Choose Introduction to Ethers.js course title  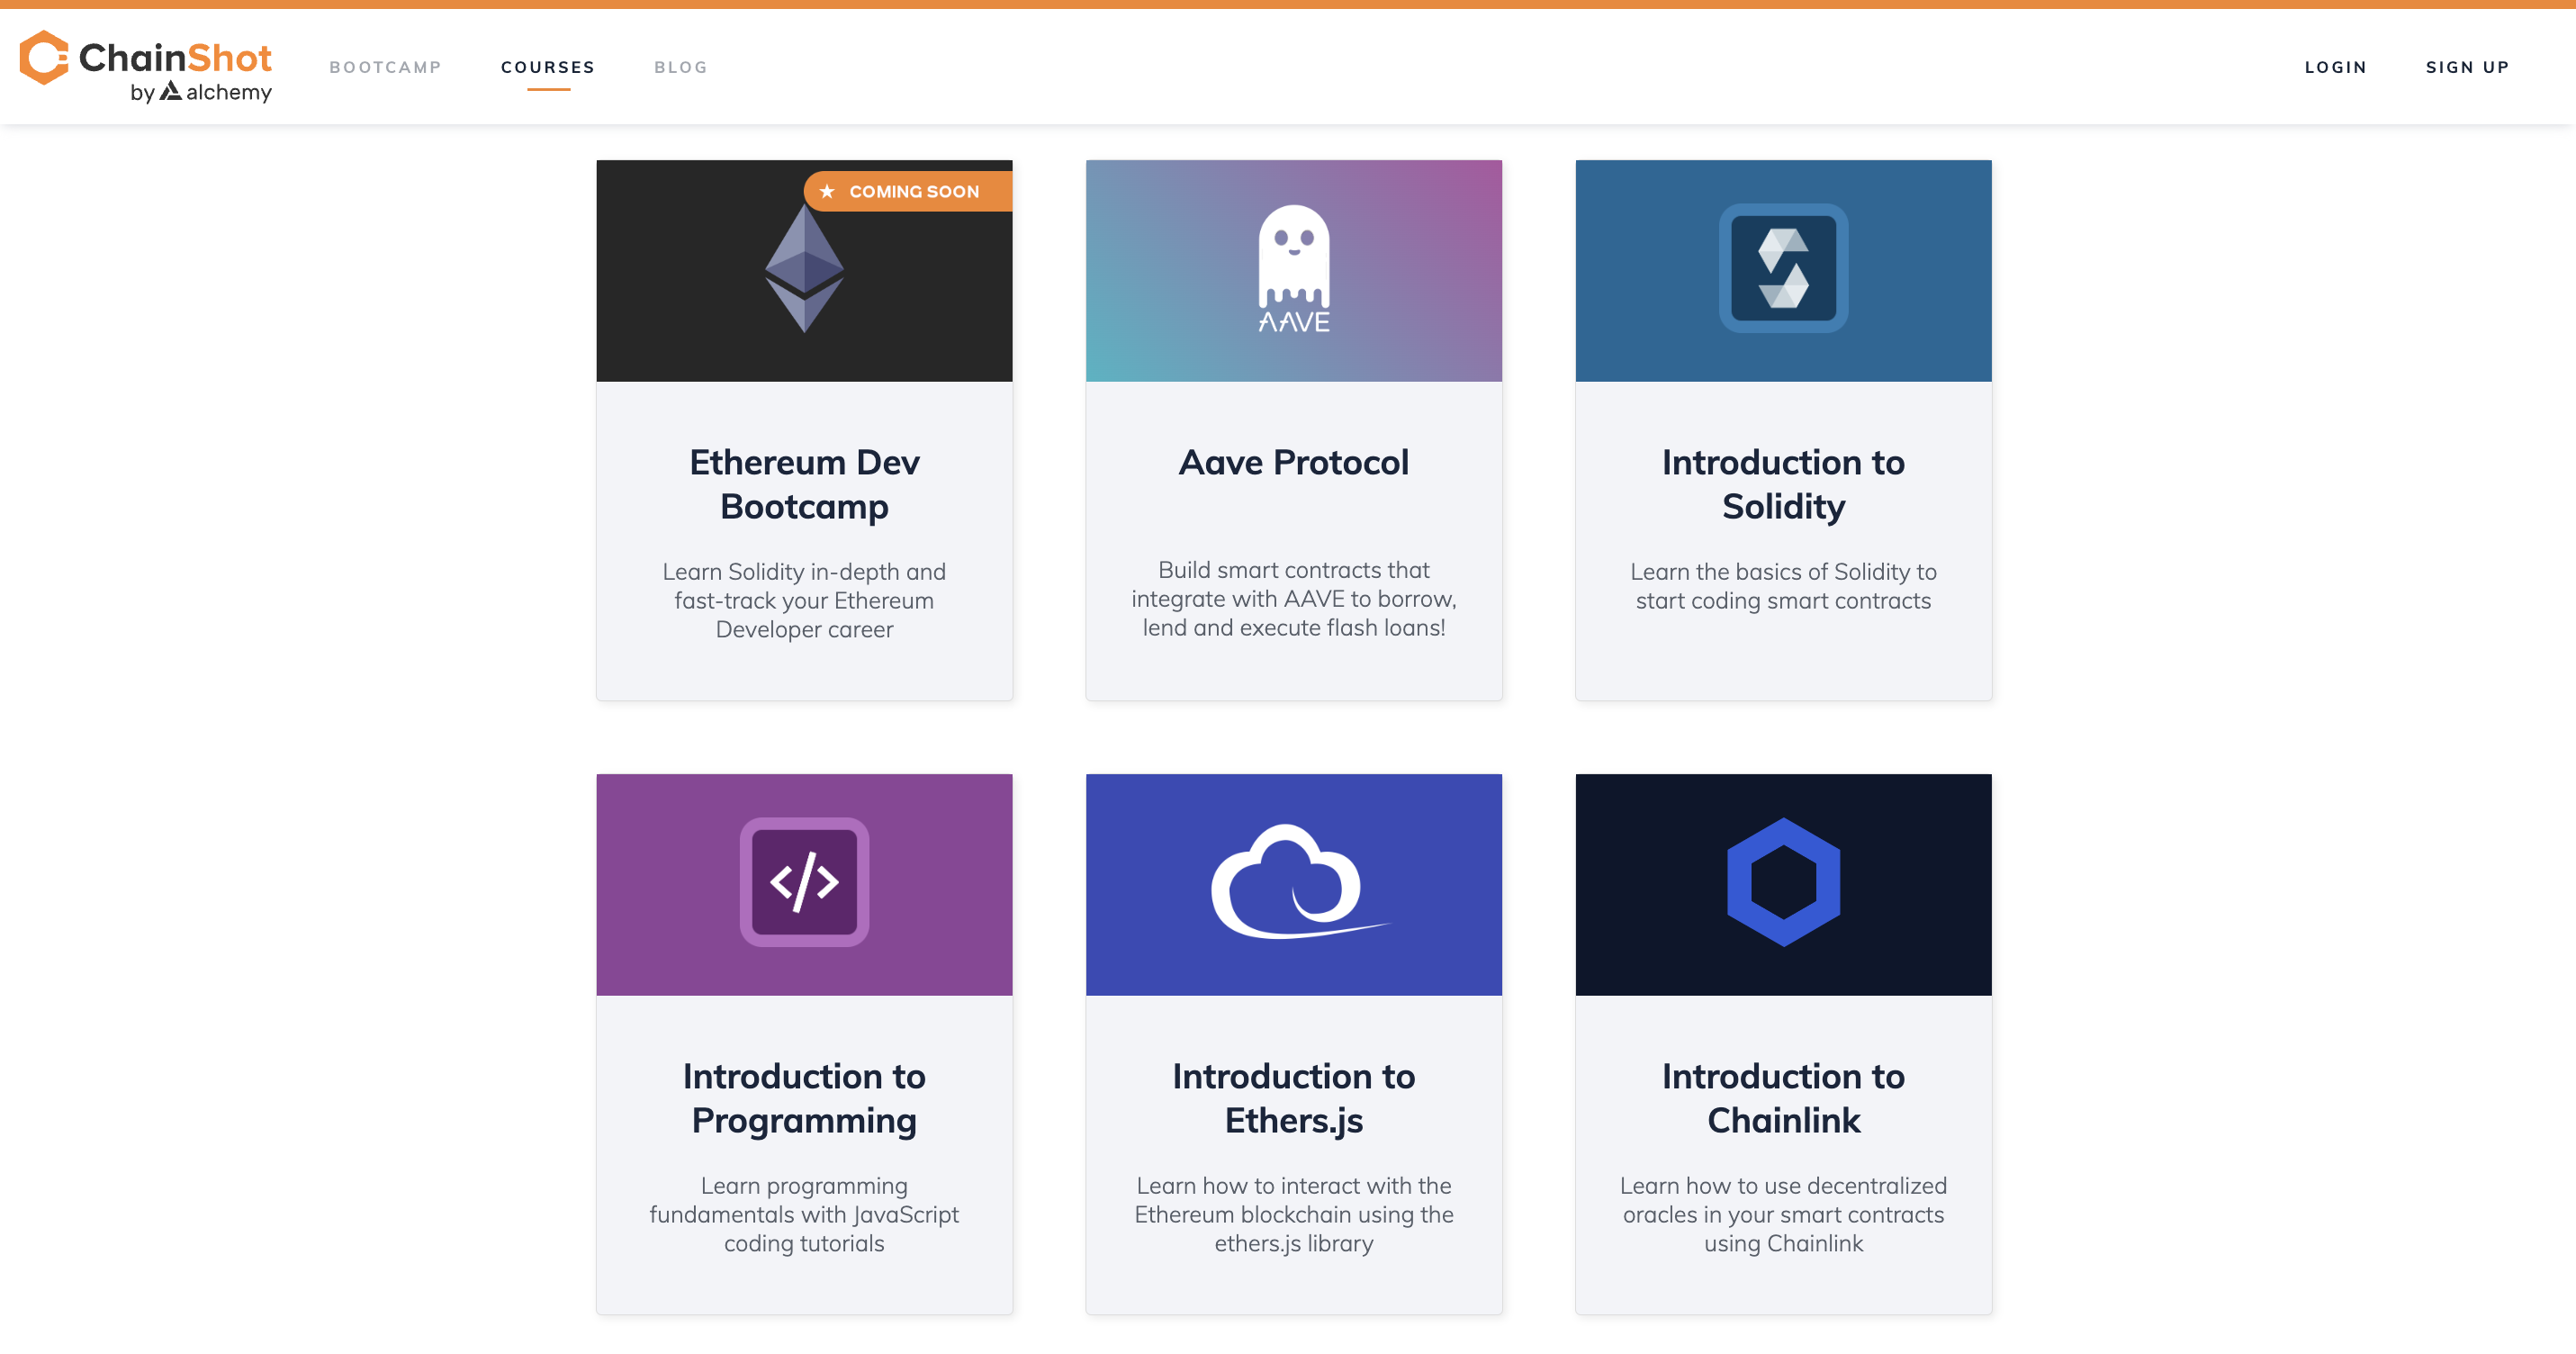(x=1293, y=1098)
